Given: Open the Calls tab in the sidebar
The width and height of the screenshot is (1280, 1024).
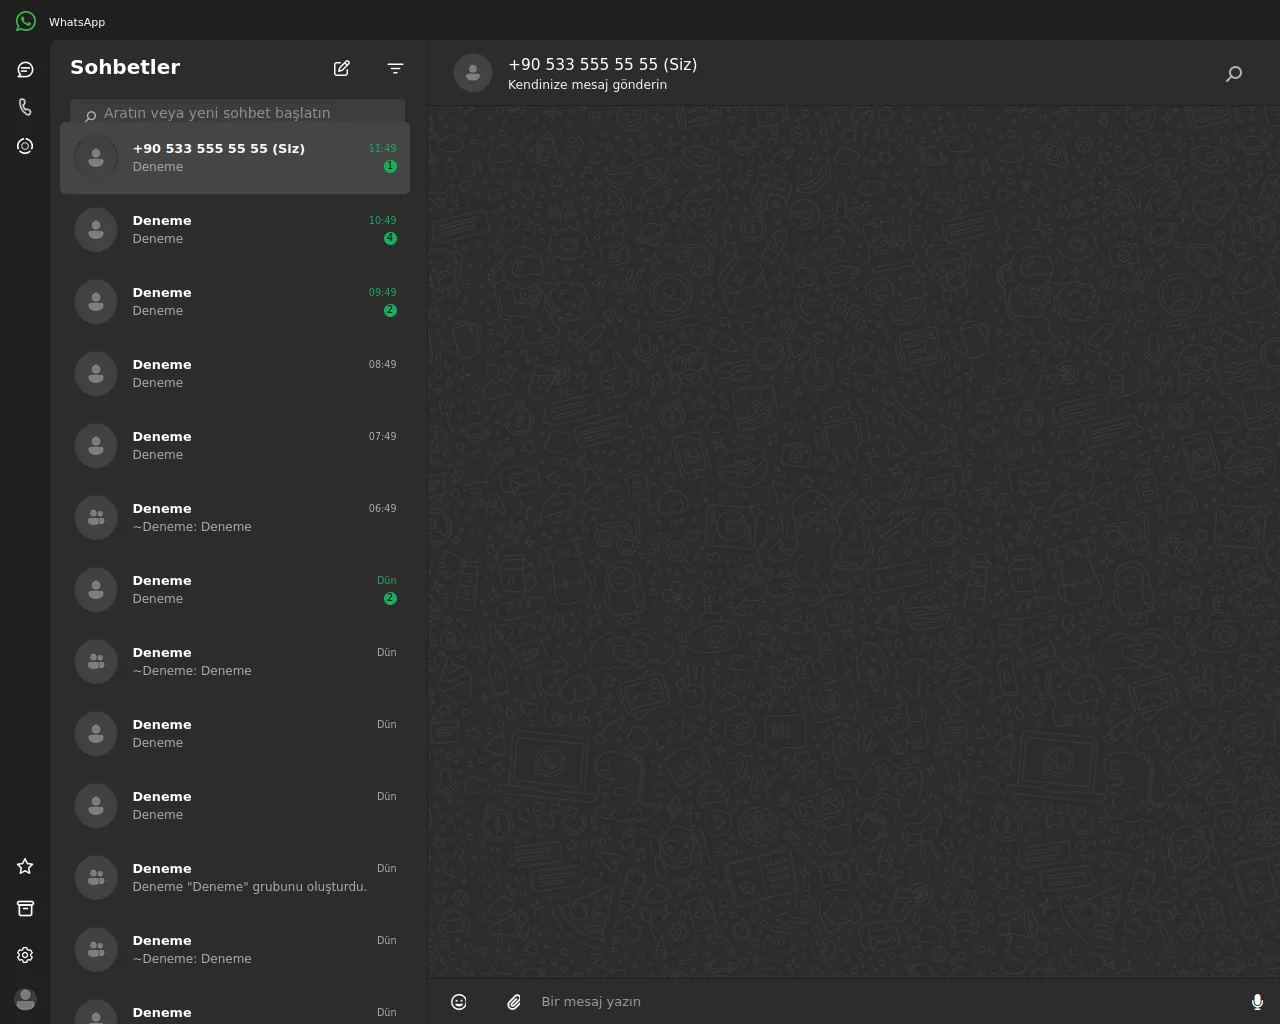Looking at the screenshot, I should 25,107.
